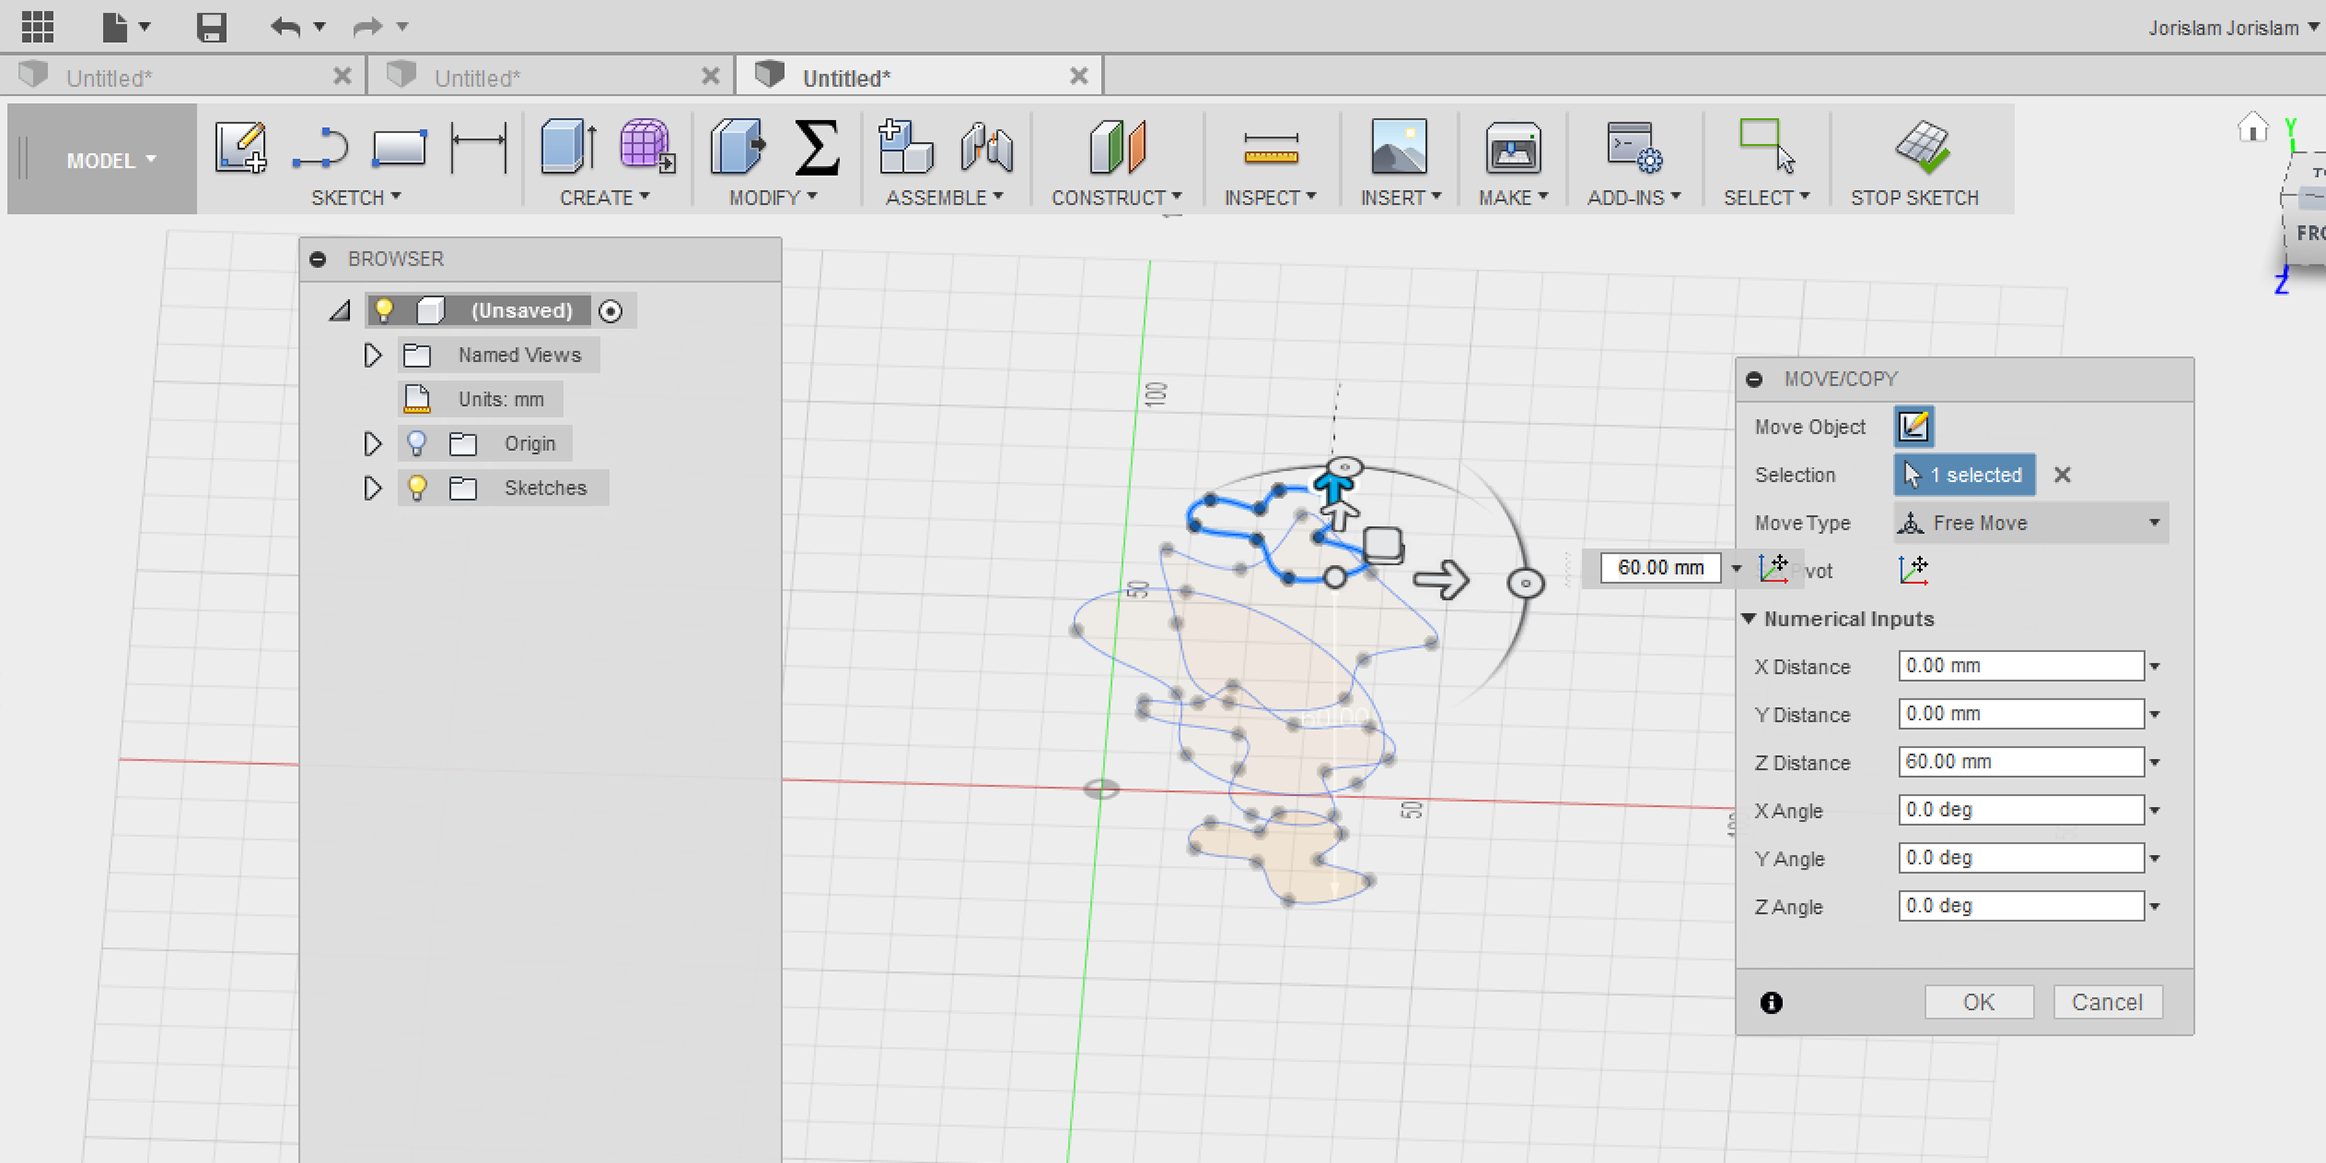Click the Joint tool icon

(x=986, y=147)
